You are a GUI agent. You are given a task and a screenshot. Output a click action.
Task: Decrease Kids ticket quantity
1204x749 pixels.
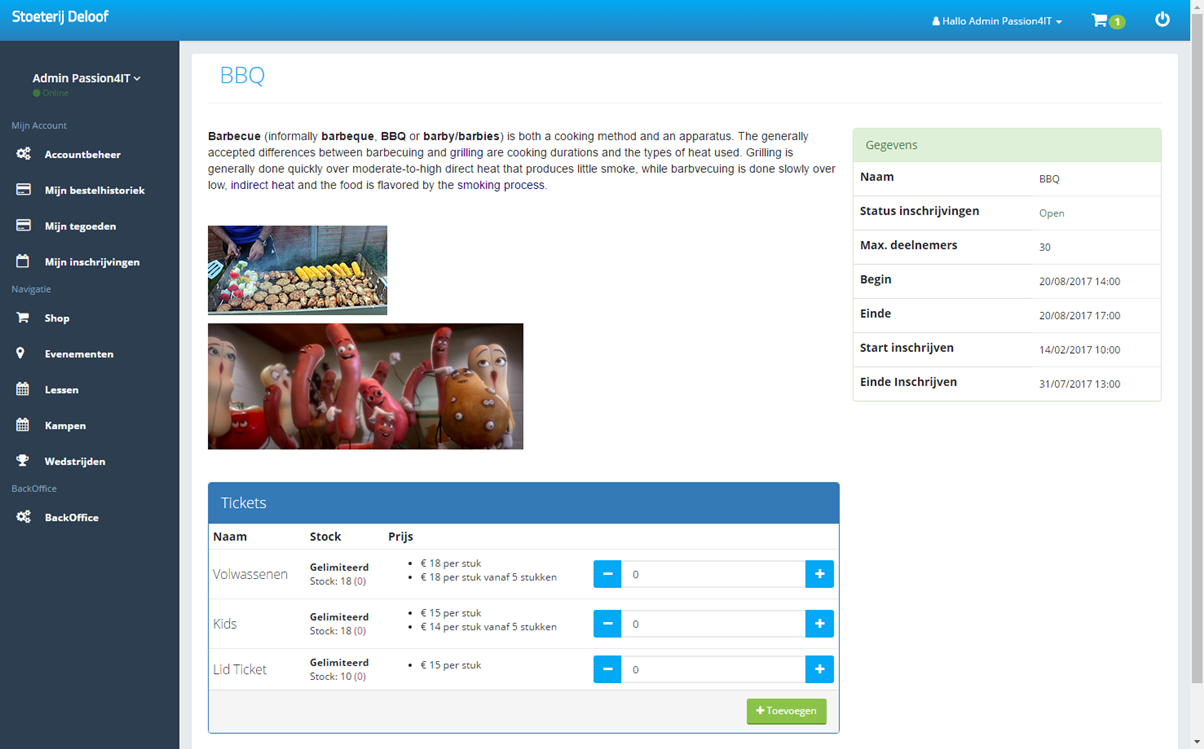[x=607, y=624]
